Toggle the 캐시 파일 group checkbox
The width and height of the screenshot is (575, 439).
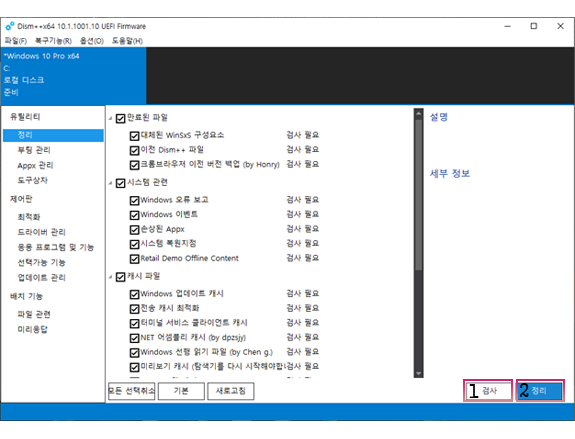pyautogui.click(x=121, y=277)
